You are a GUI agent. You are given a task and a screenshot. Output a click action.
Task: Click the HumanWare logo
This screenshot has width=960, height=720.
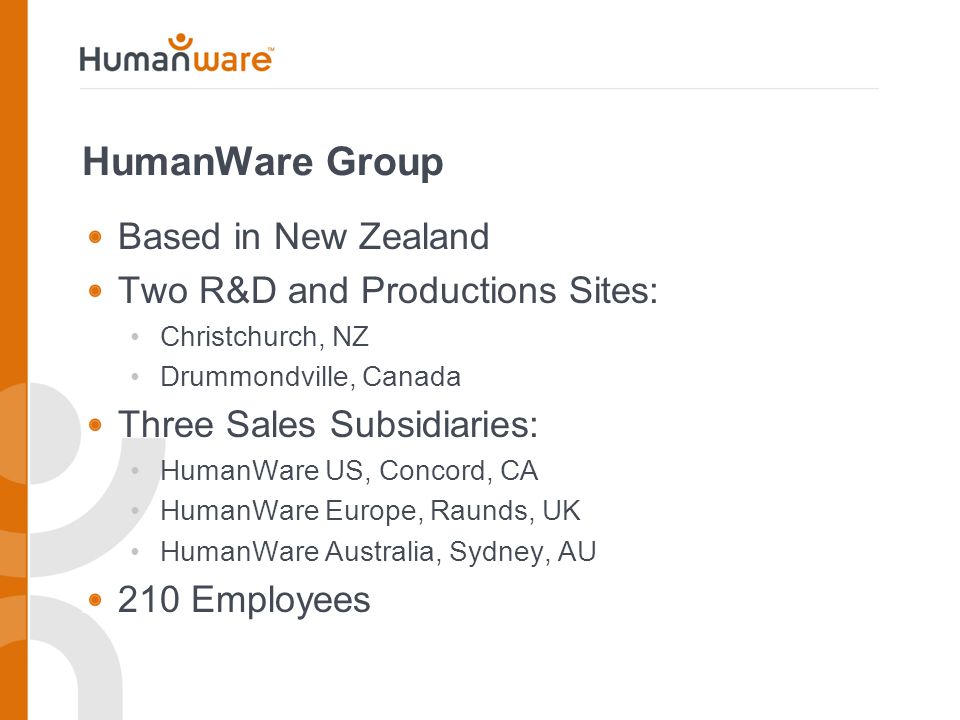tap(176, 53)
